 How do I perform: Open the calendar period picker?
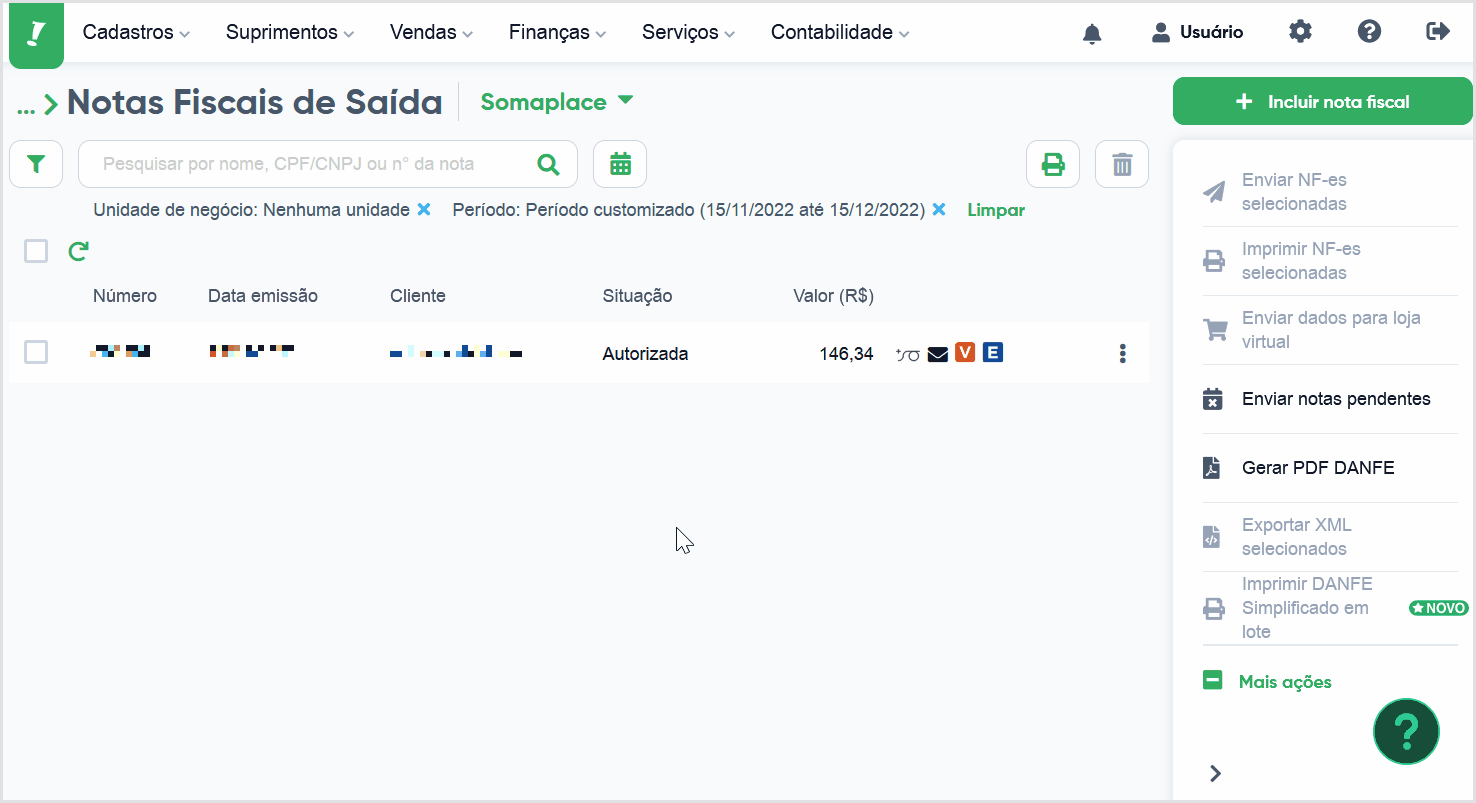pyautogui.click(x=620, y=164)
